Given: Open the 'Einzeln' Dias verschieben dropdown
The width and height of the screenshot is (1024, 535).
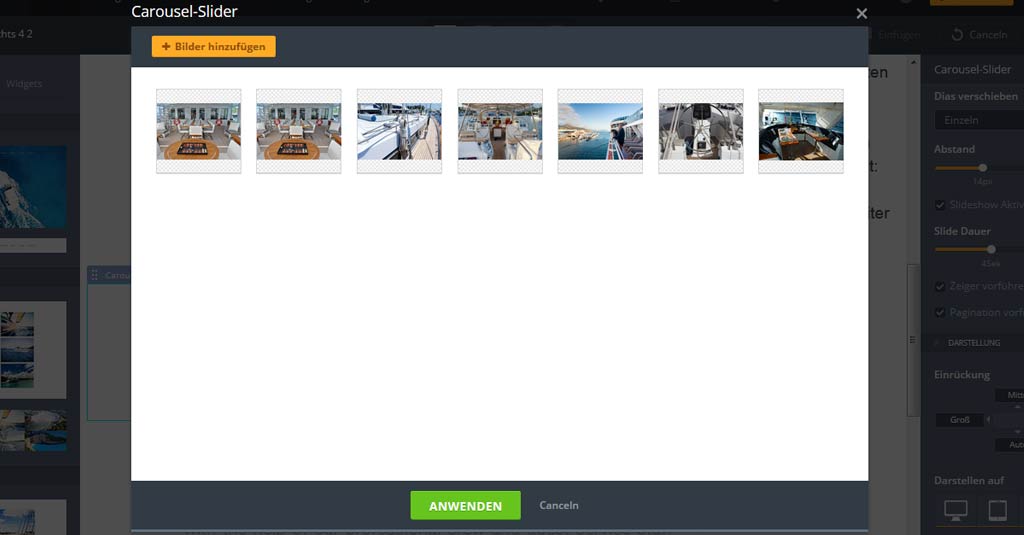Looking at the screenshot, I should pyautogui.click(x=978, y=120).
